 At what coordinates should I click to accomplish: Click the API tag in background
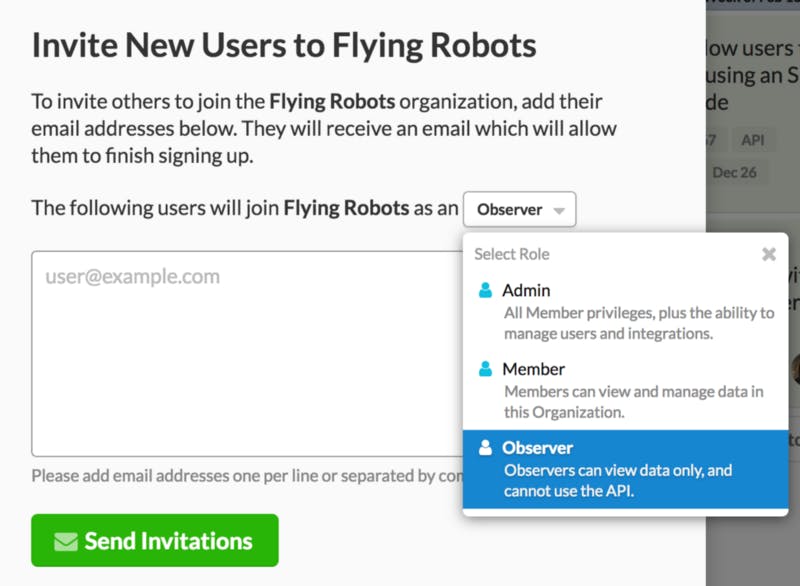[753, 140]
